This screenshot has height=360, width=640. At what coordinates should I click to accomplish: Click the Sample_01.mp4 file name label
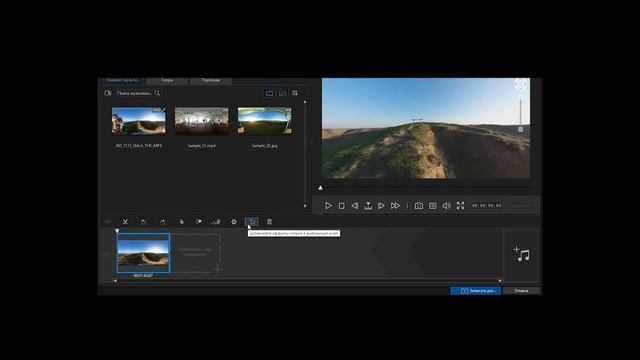pos(202,146)
